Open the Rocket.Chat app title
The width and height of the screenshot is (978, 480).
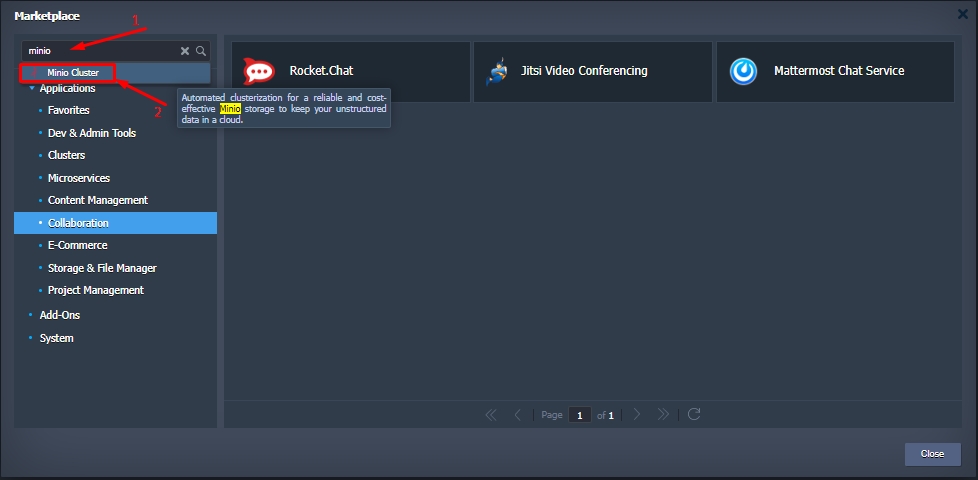pyautogui.click(x=321, y=71)
